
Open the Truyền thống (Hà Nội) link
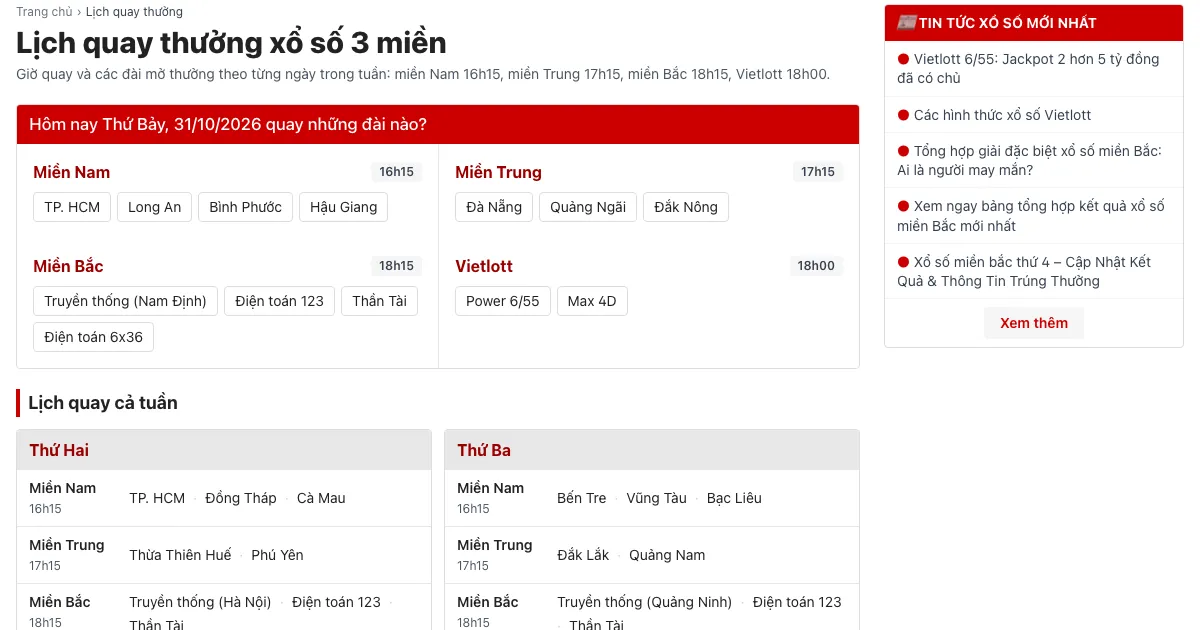point(200,602)
